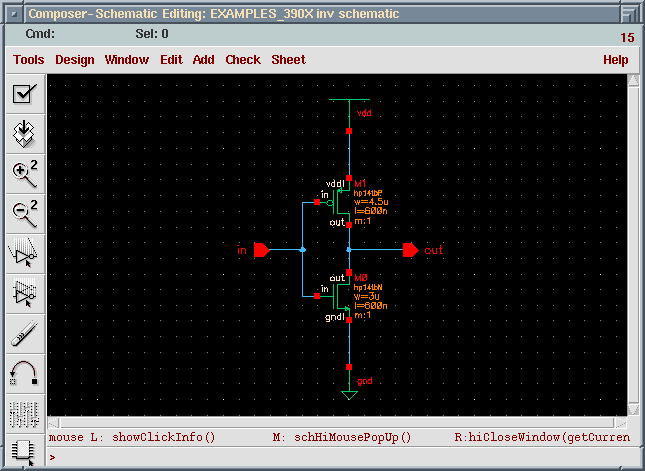Screen dimensions: 645x471
Task: Click the horizontal scrollbar track
Action: click(x=337, y=422)
